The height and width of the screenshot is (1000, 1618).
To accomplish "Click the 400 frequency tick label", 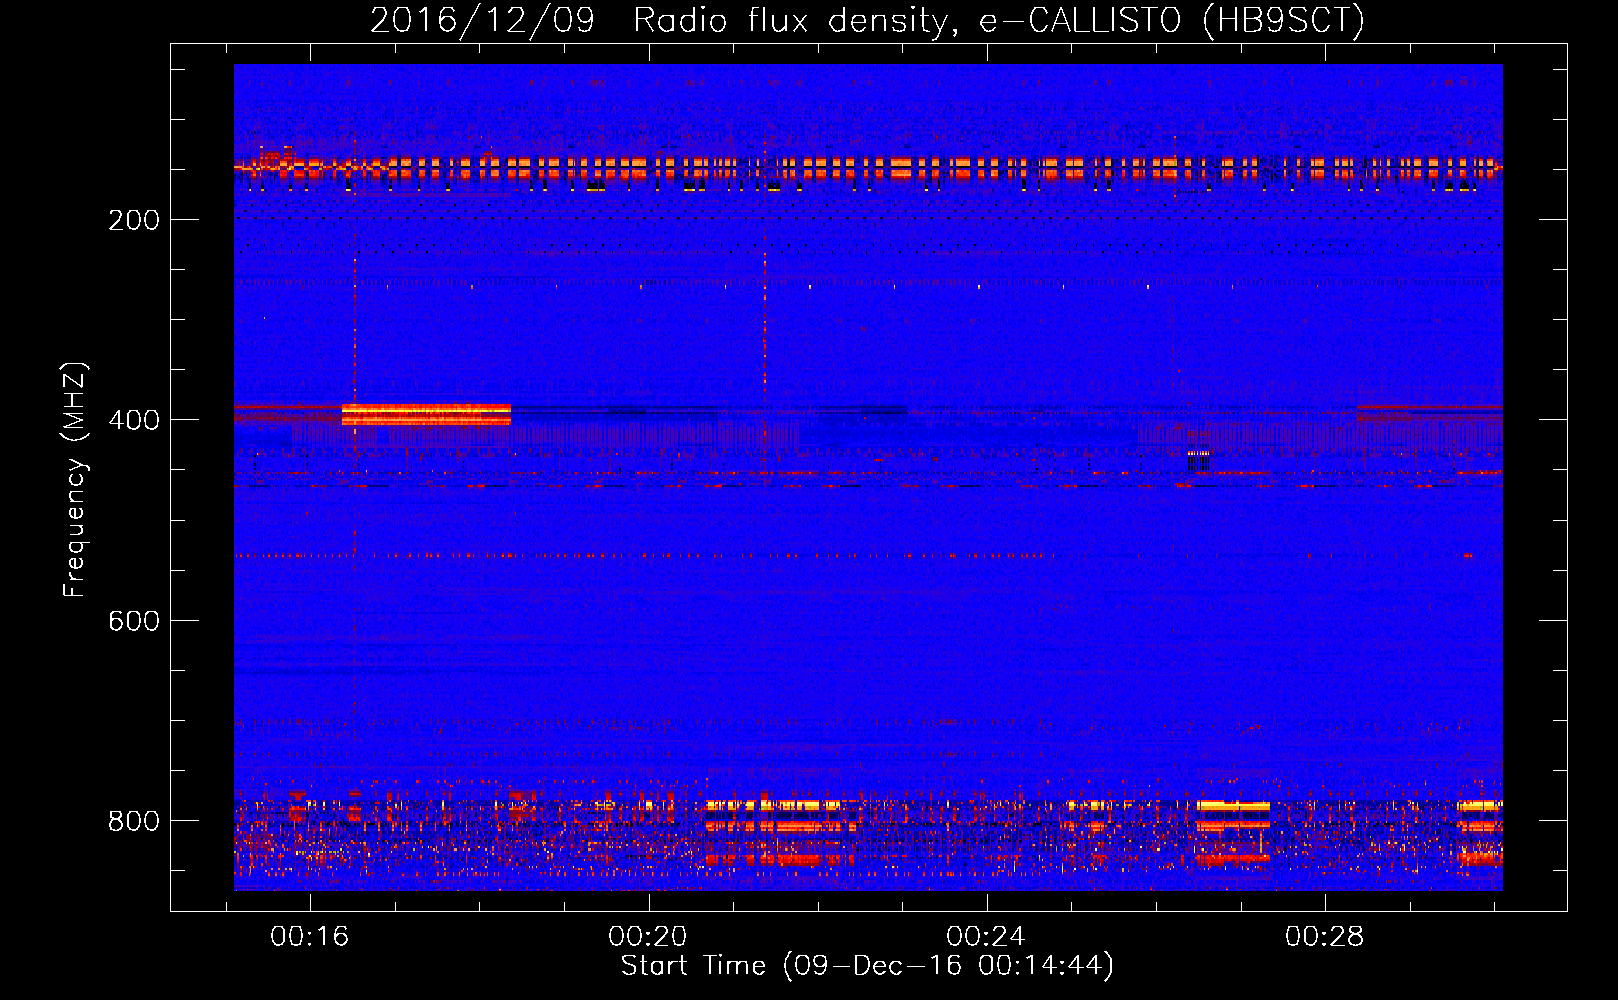I will tap(134, 420).
